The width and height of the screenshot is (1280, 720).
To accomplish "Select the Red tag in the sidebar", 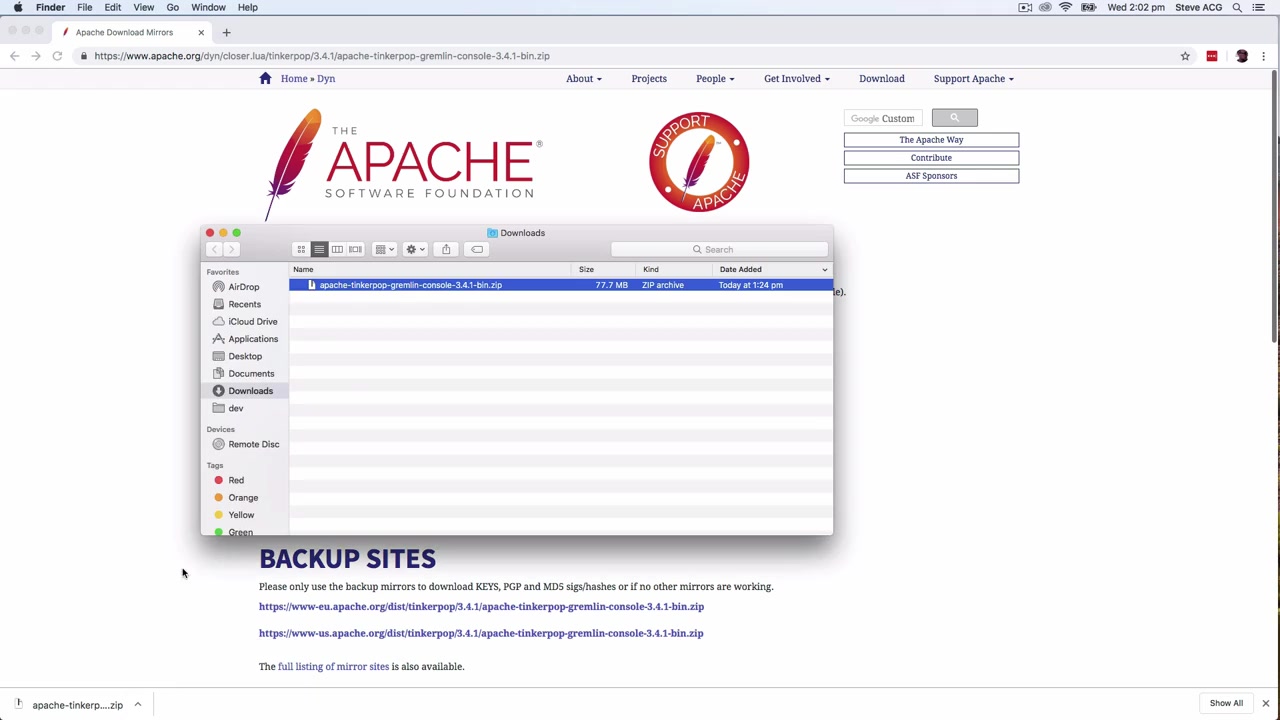I will click(x=236, y=480).
